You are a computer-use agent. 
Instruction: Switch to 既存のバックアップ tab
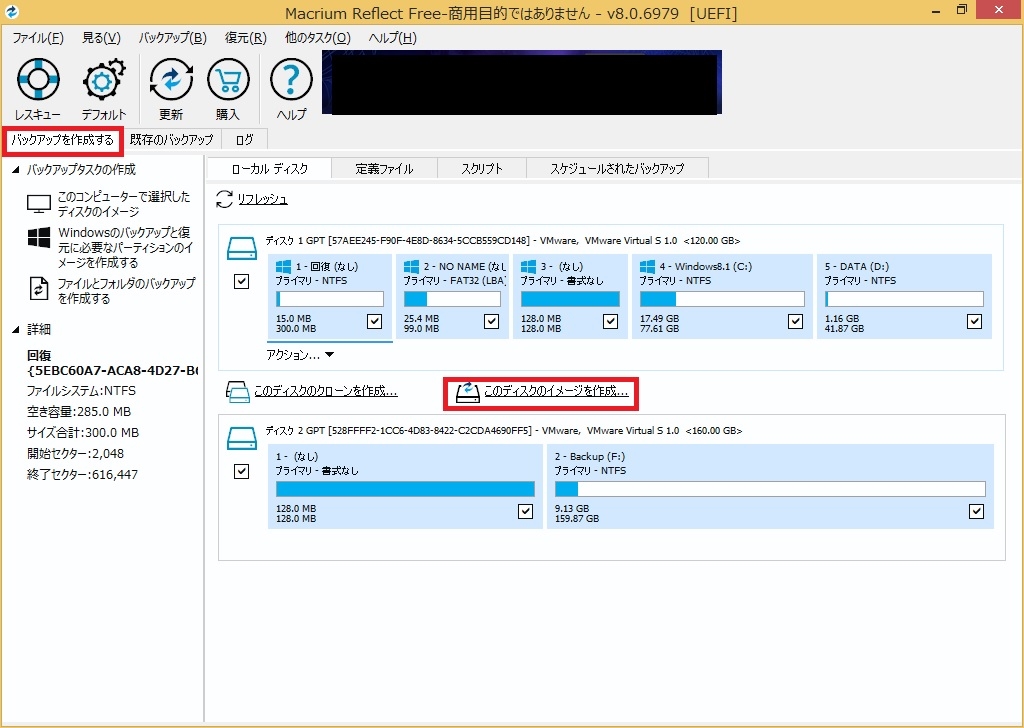(x=172, y=140)
